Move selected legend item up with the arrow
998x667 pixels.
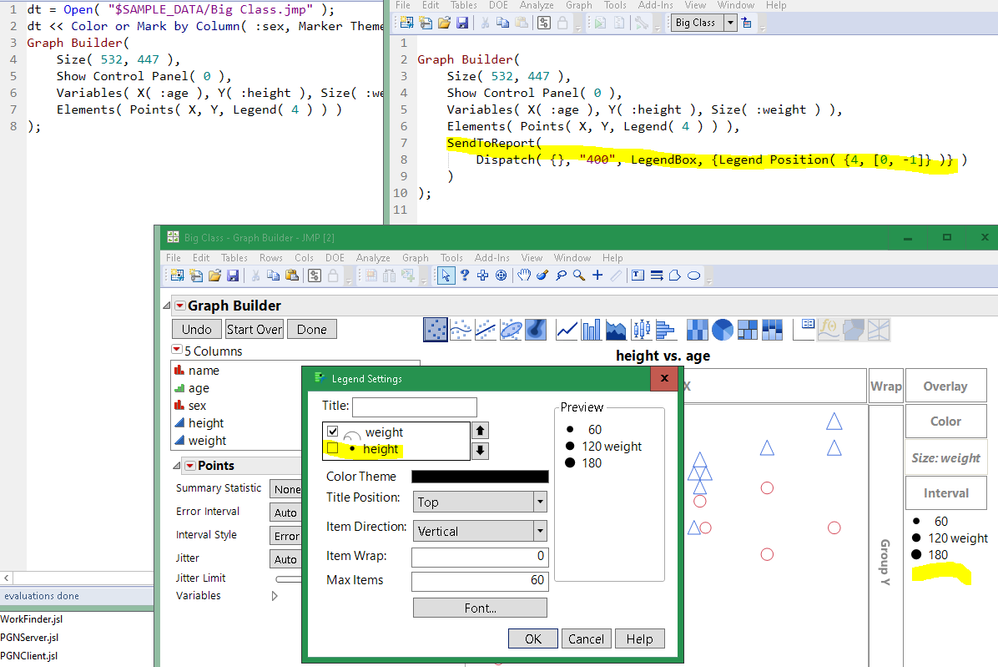(480, 431)
